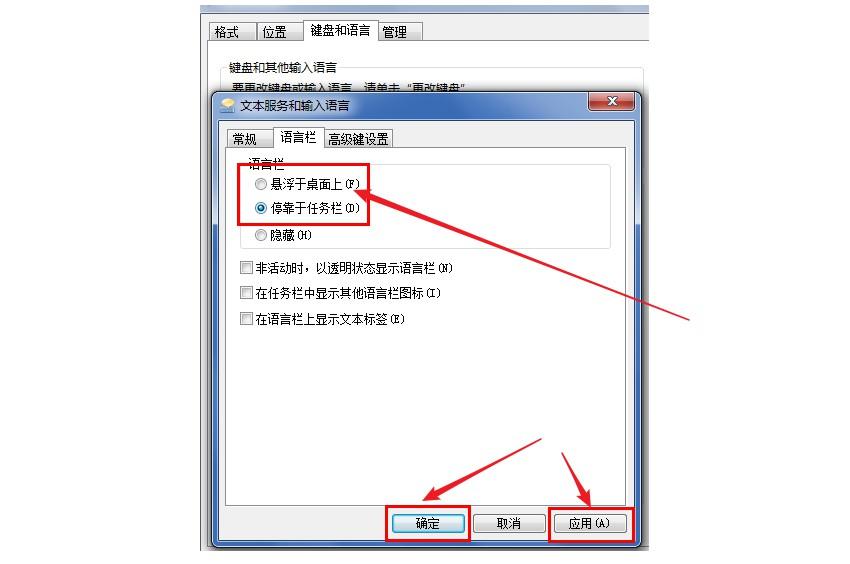Open the 语言栏 tab
The height and width of the screenshot is (564, 850).
(298, 137)
